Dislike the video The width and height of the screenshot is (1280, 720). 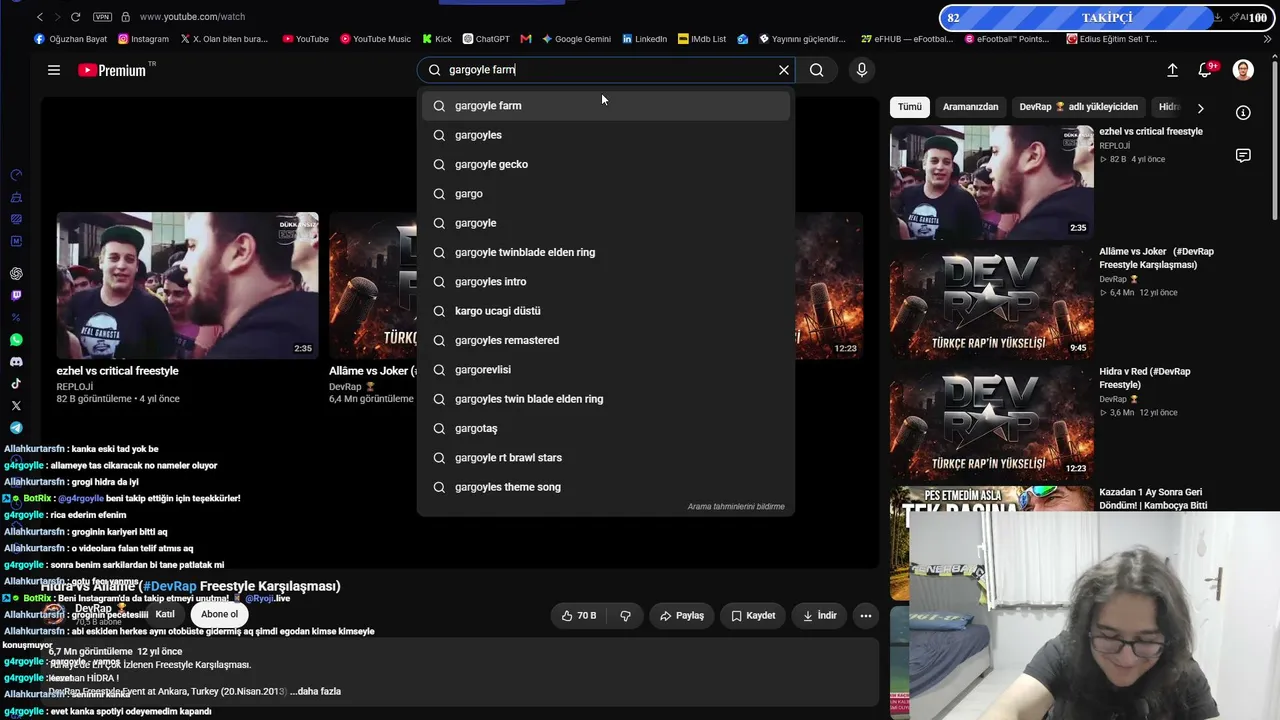pyautogui.click(x=626, y=616)
